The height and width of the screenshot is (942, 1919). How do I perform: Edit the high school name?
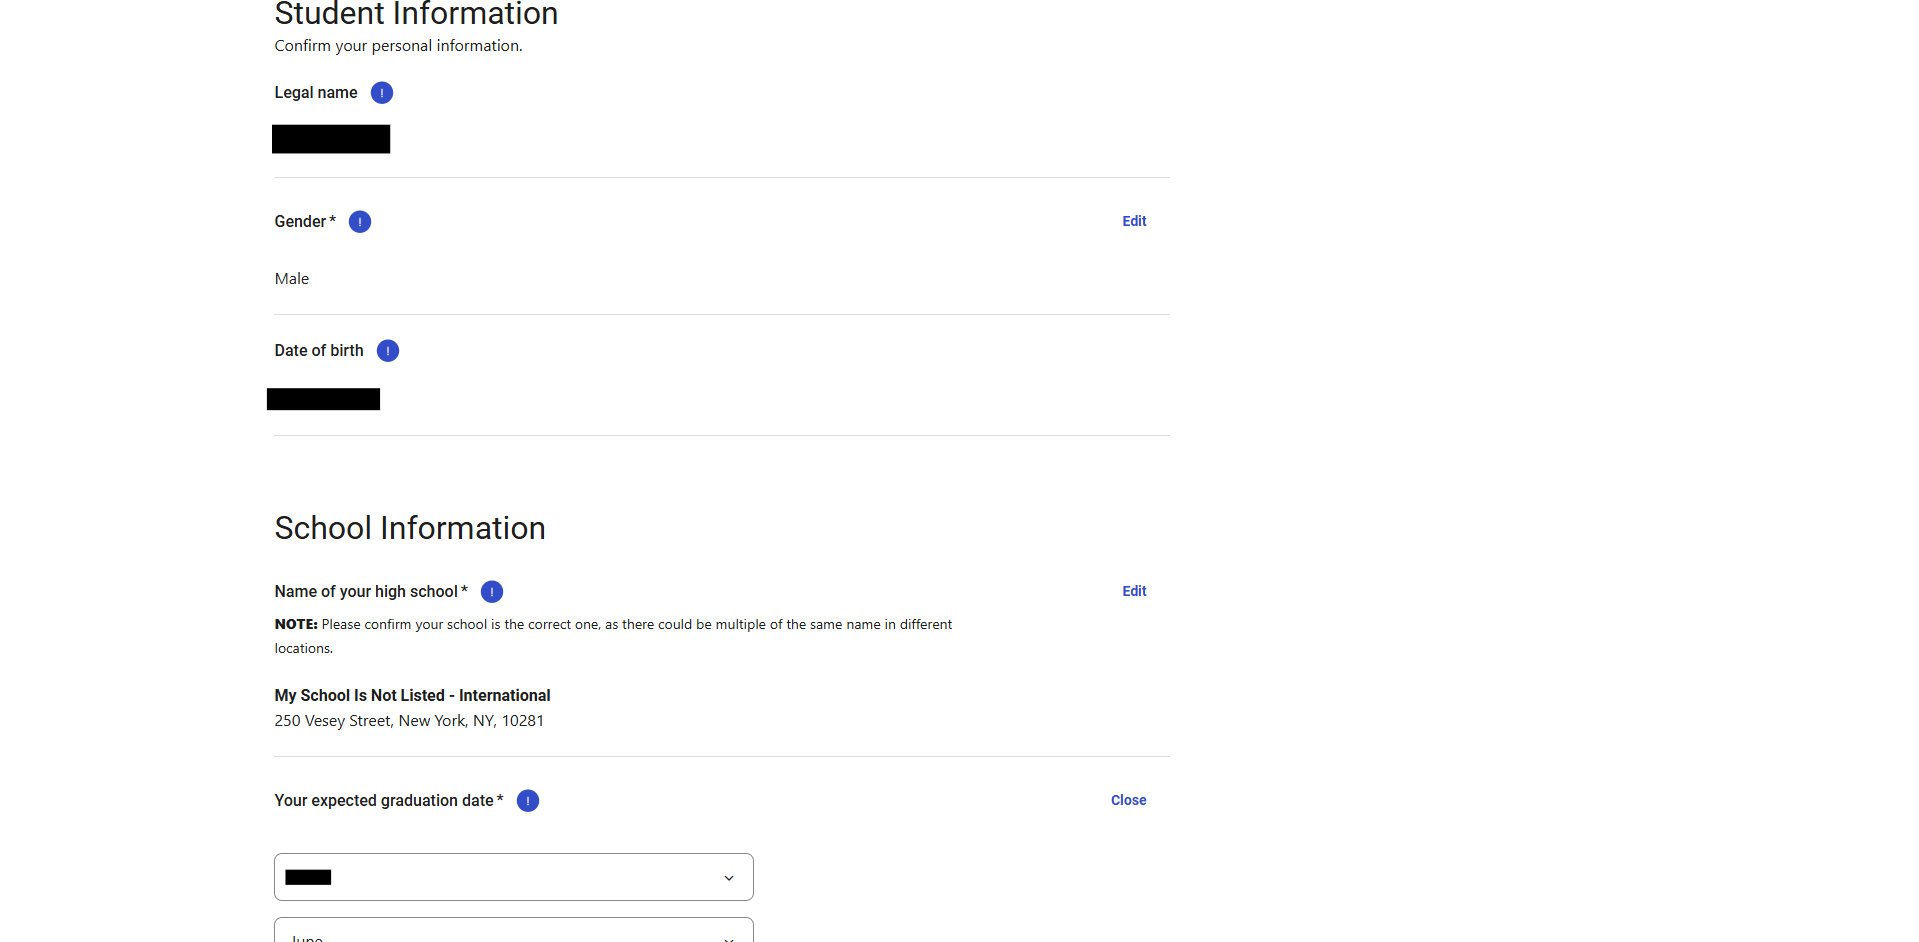pyautogui.click(x=1134, y=591)
